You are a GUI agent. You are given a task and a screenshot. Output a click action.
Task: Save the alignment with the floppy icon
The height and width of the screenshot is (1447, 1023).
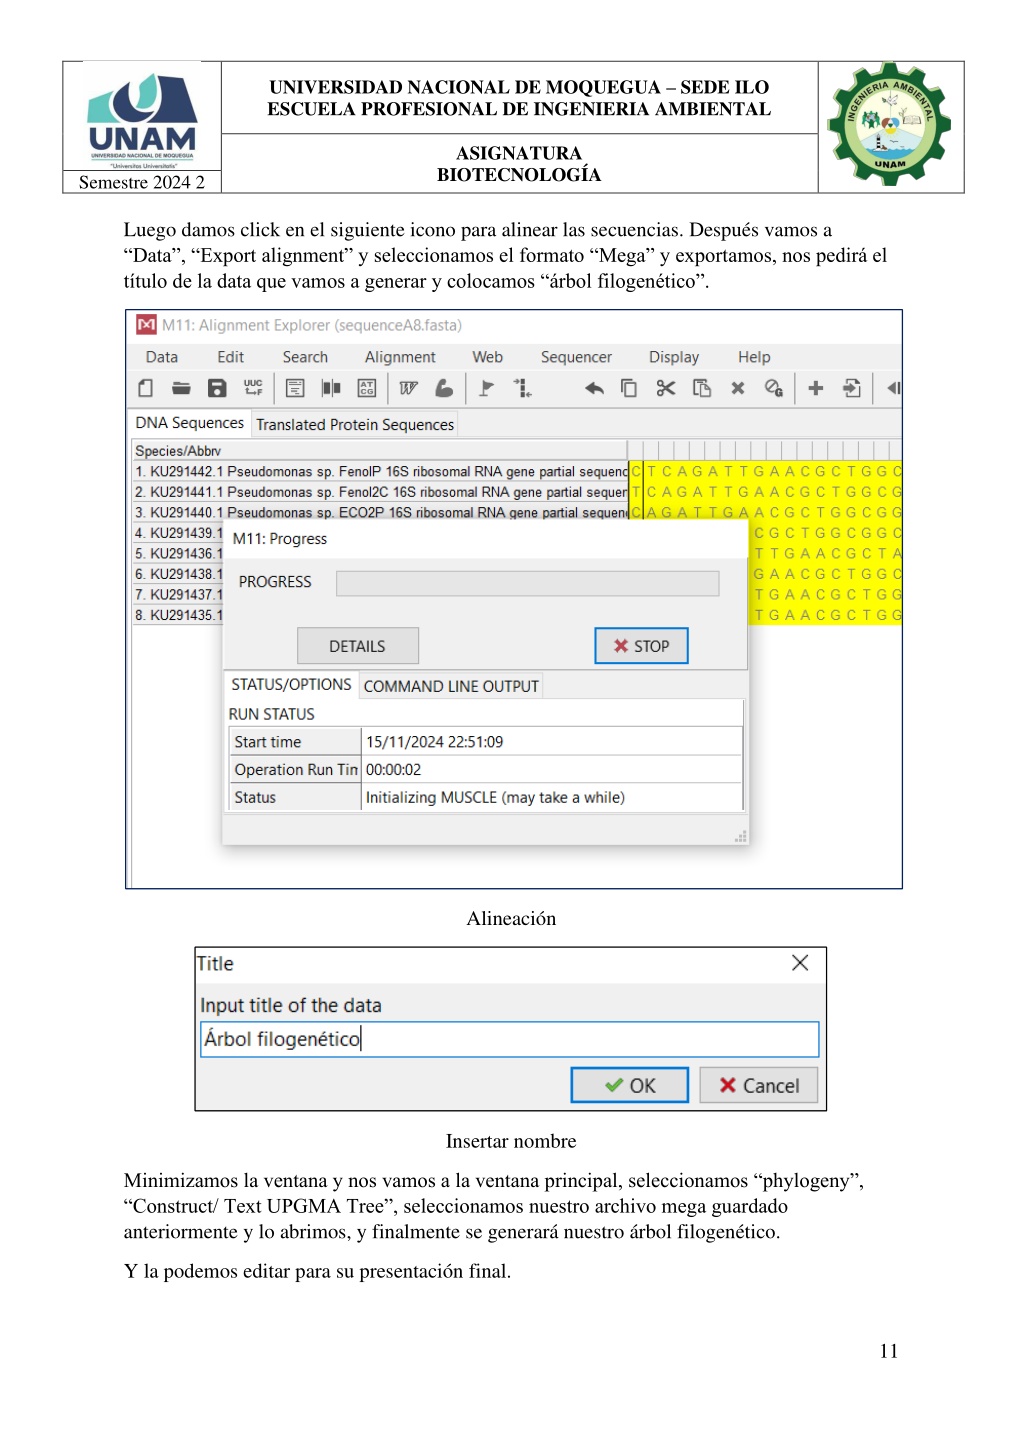[x=217, y=388]
